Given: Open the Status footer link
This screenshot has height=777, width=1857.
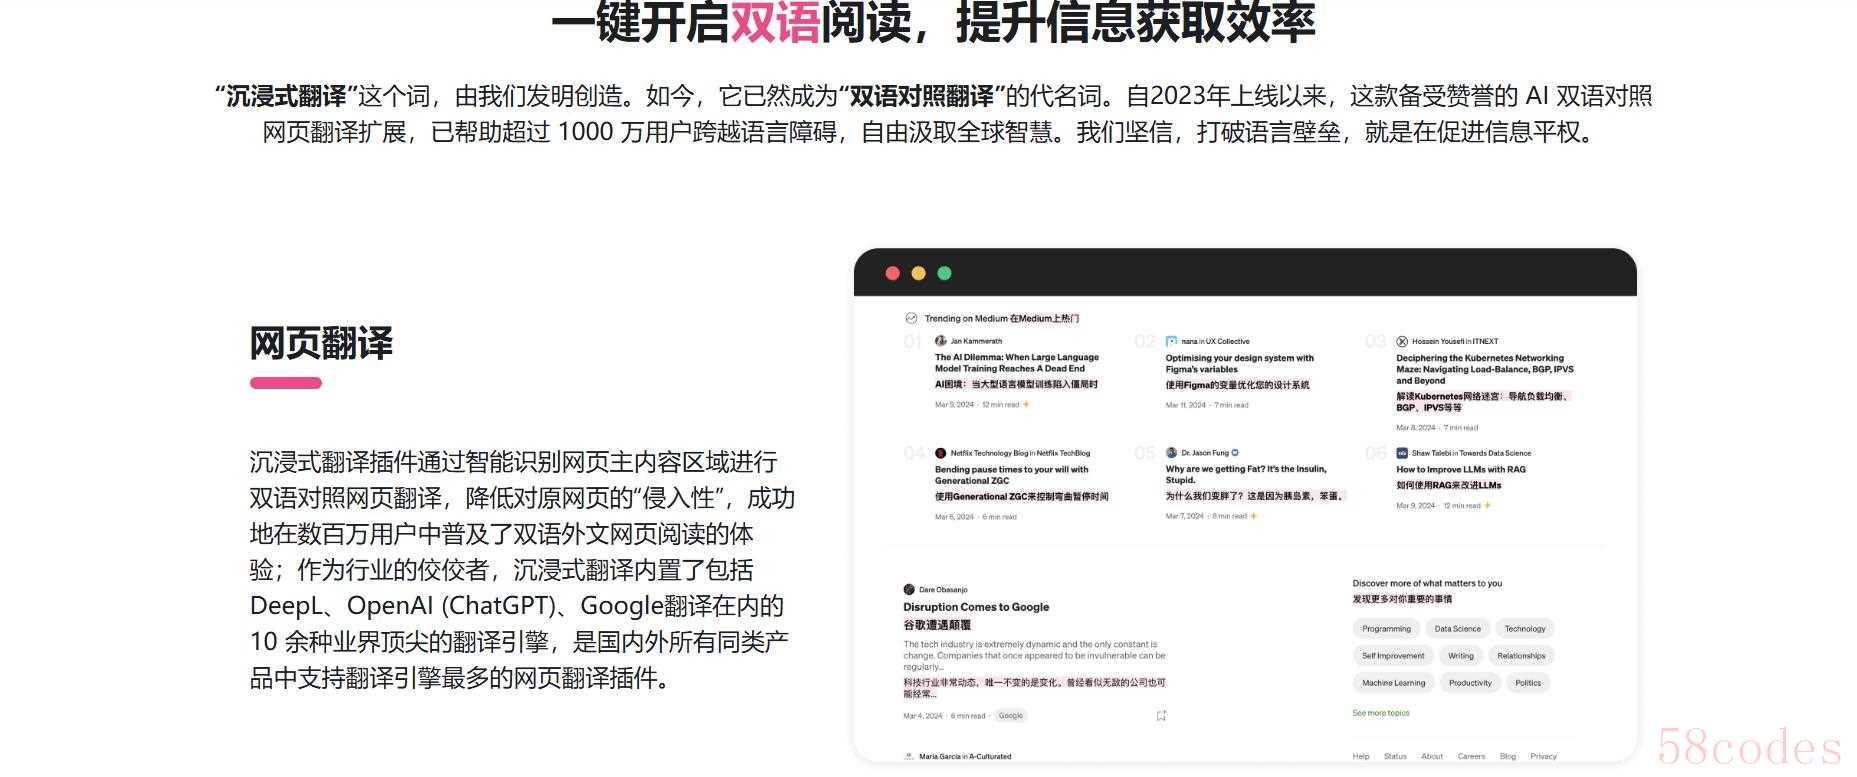Looking at the screenshot, I should [1395, 756].
